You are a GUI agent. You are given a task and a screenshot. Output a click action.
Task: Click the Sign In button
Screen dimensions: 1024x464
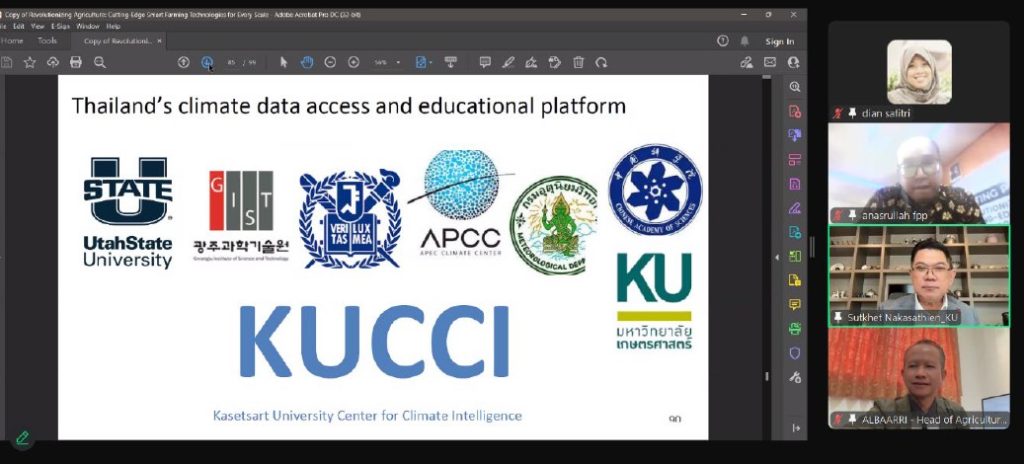[779, 41]
